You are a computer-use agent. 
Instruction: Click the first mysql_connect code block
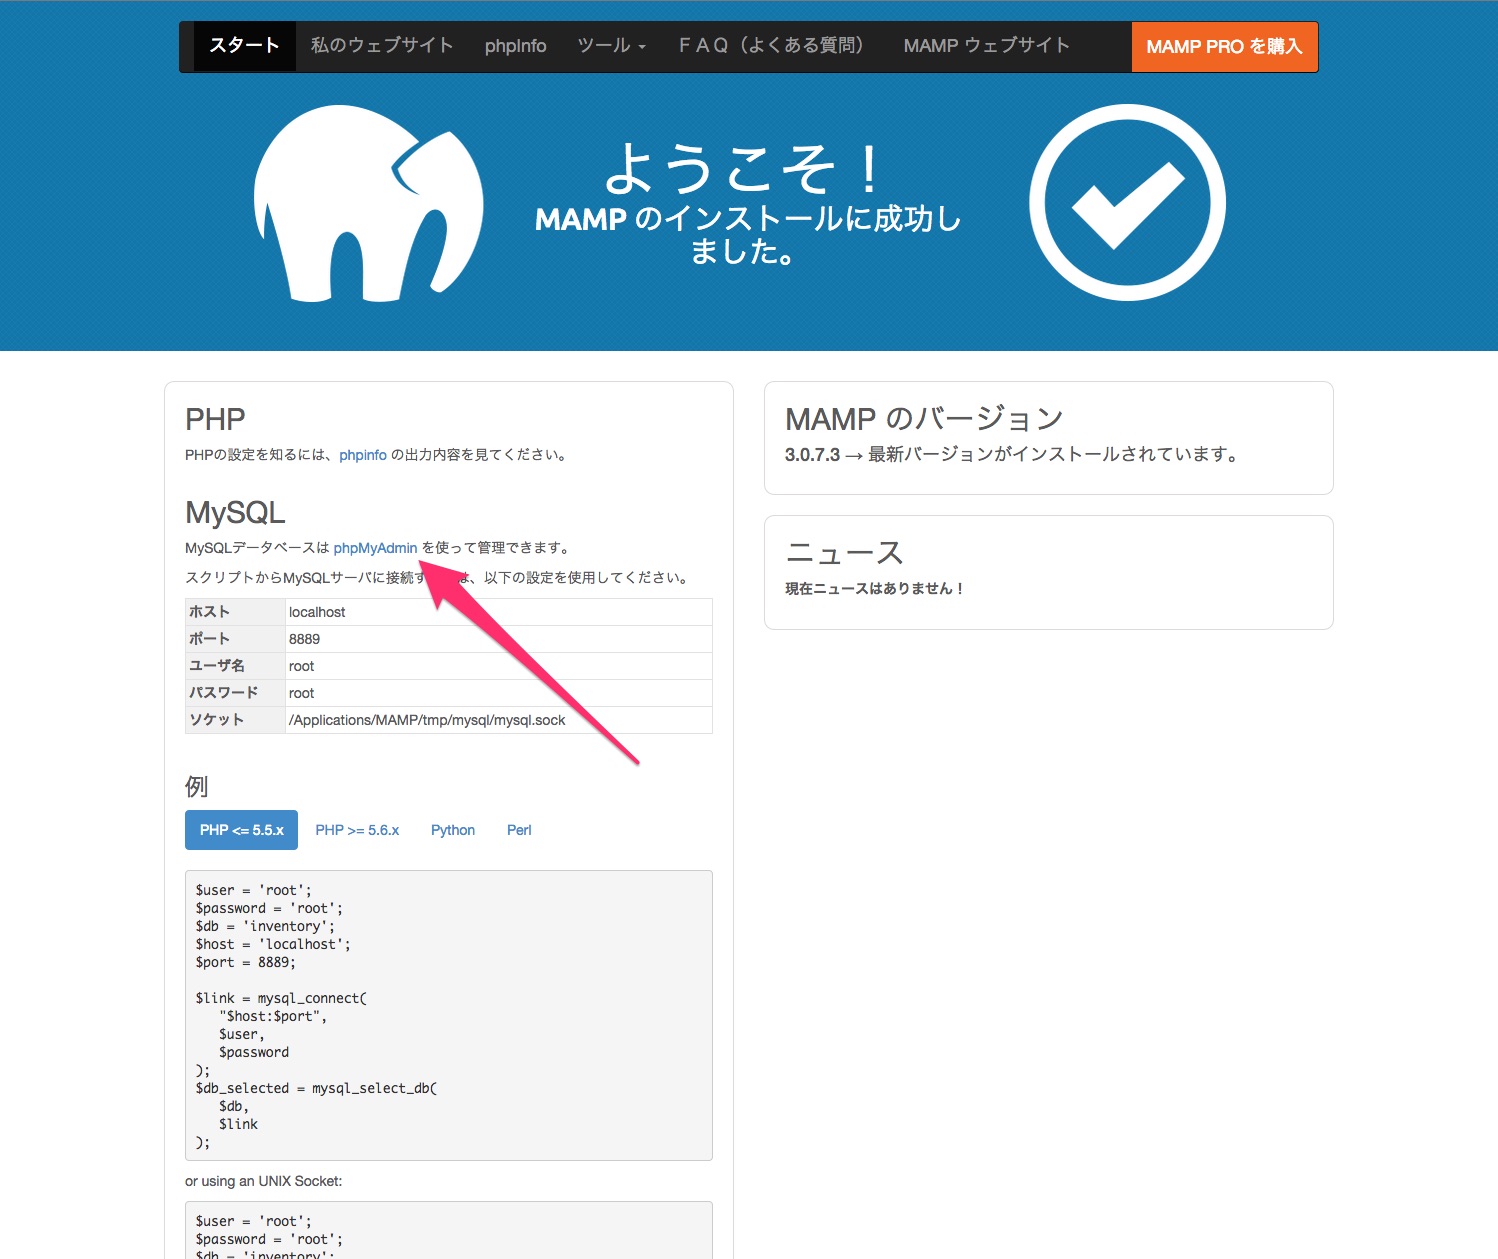(449, 1015)
